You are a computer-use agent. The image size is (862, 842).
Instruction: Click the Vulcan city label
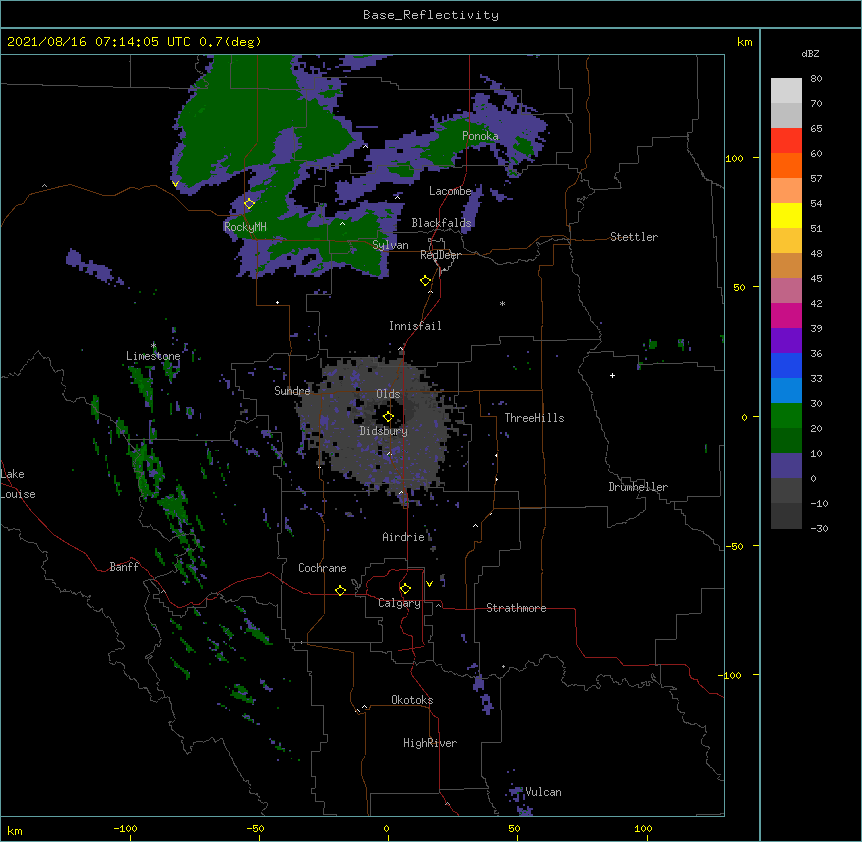[543, 792]
